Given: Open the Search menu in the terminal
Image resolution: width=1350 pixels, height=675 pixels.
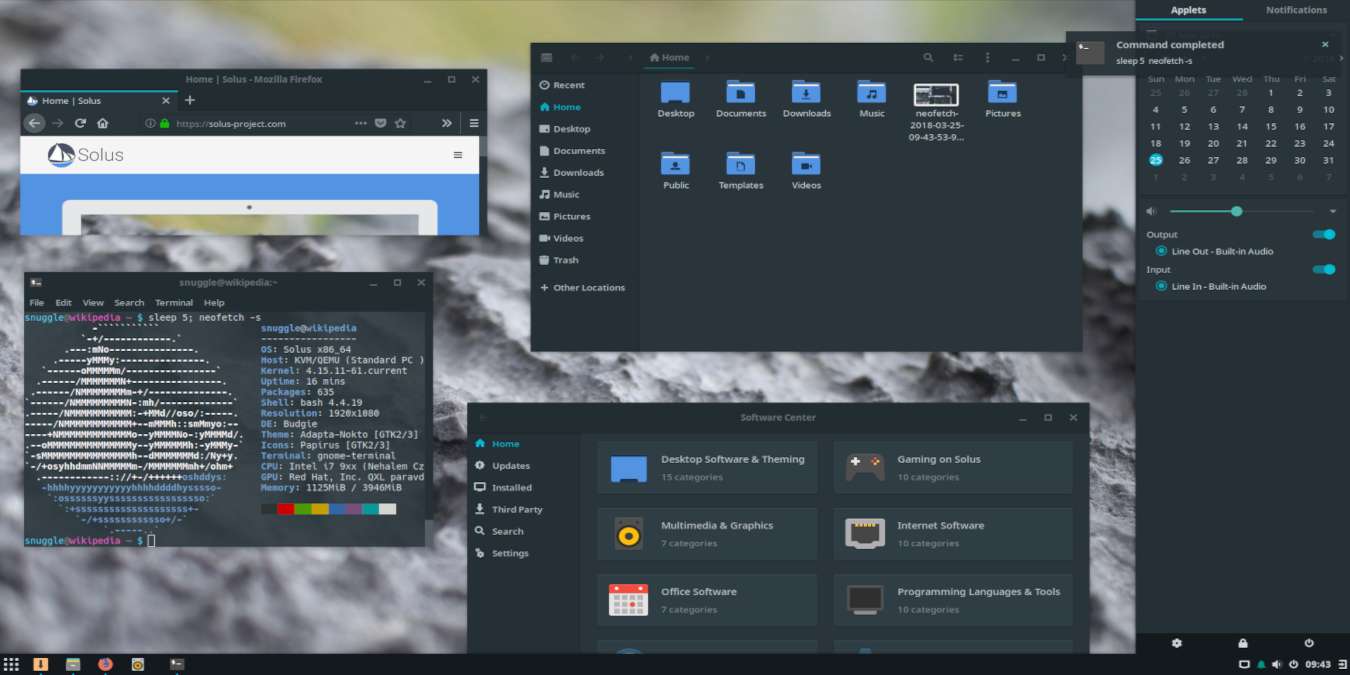Looking at the screenshot, I should [x=129, y=302].
